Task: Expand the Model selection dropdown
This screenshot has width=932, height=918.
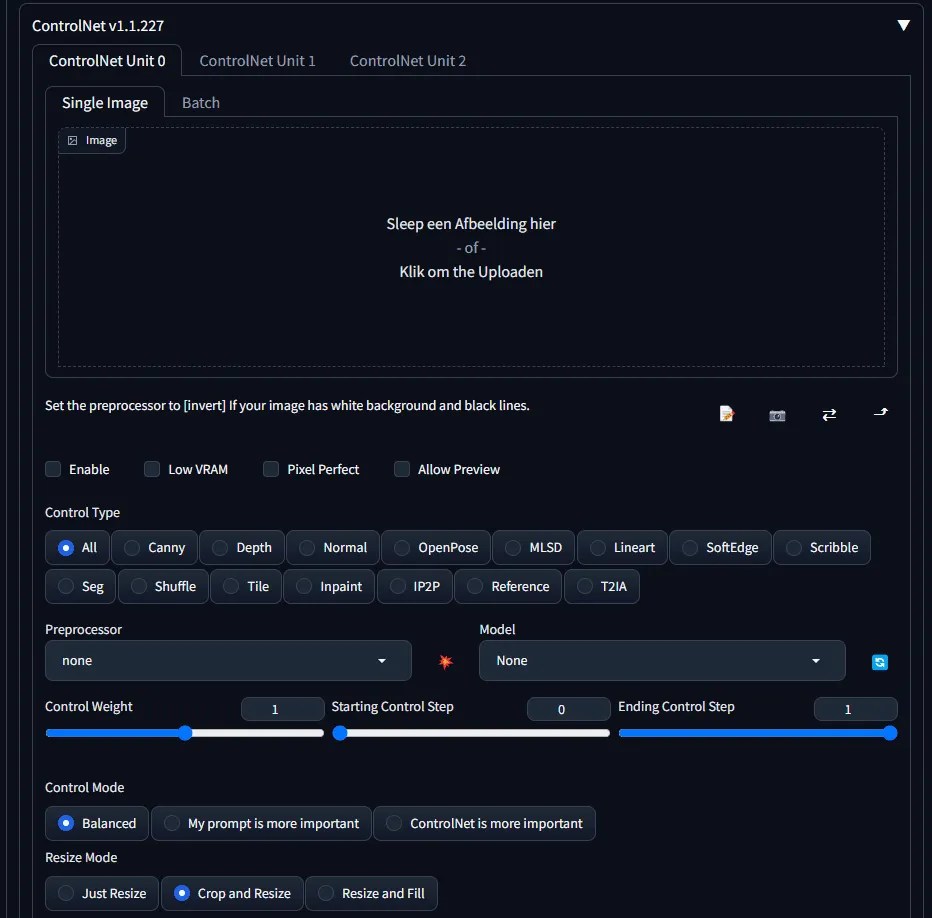Action: coord(662,661)
